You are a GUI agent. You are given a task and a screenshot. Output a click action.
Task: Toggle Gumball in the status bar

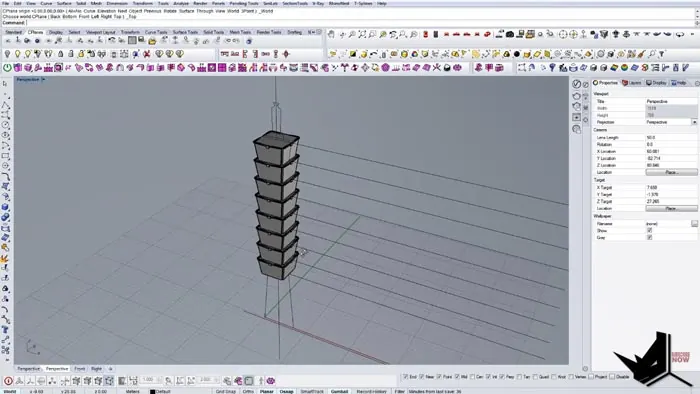click(x=339, y=391)
